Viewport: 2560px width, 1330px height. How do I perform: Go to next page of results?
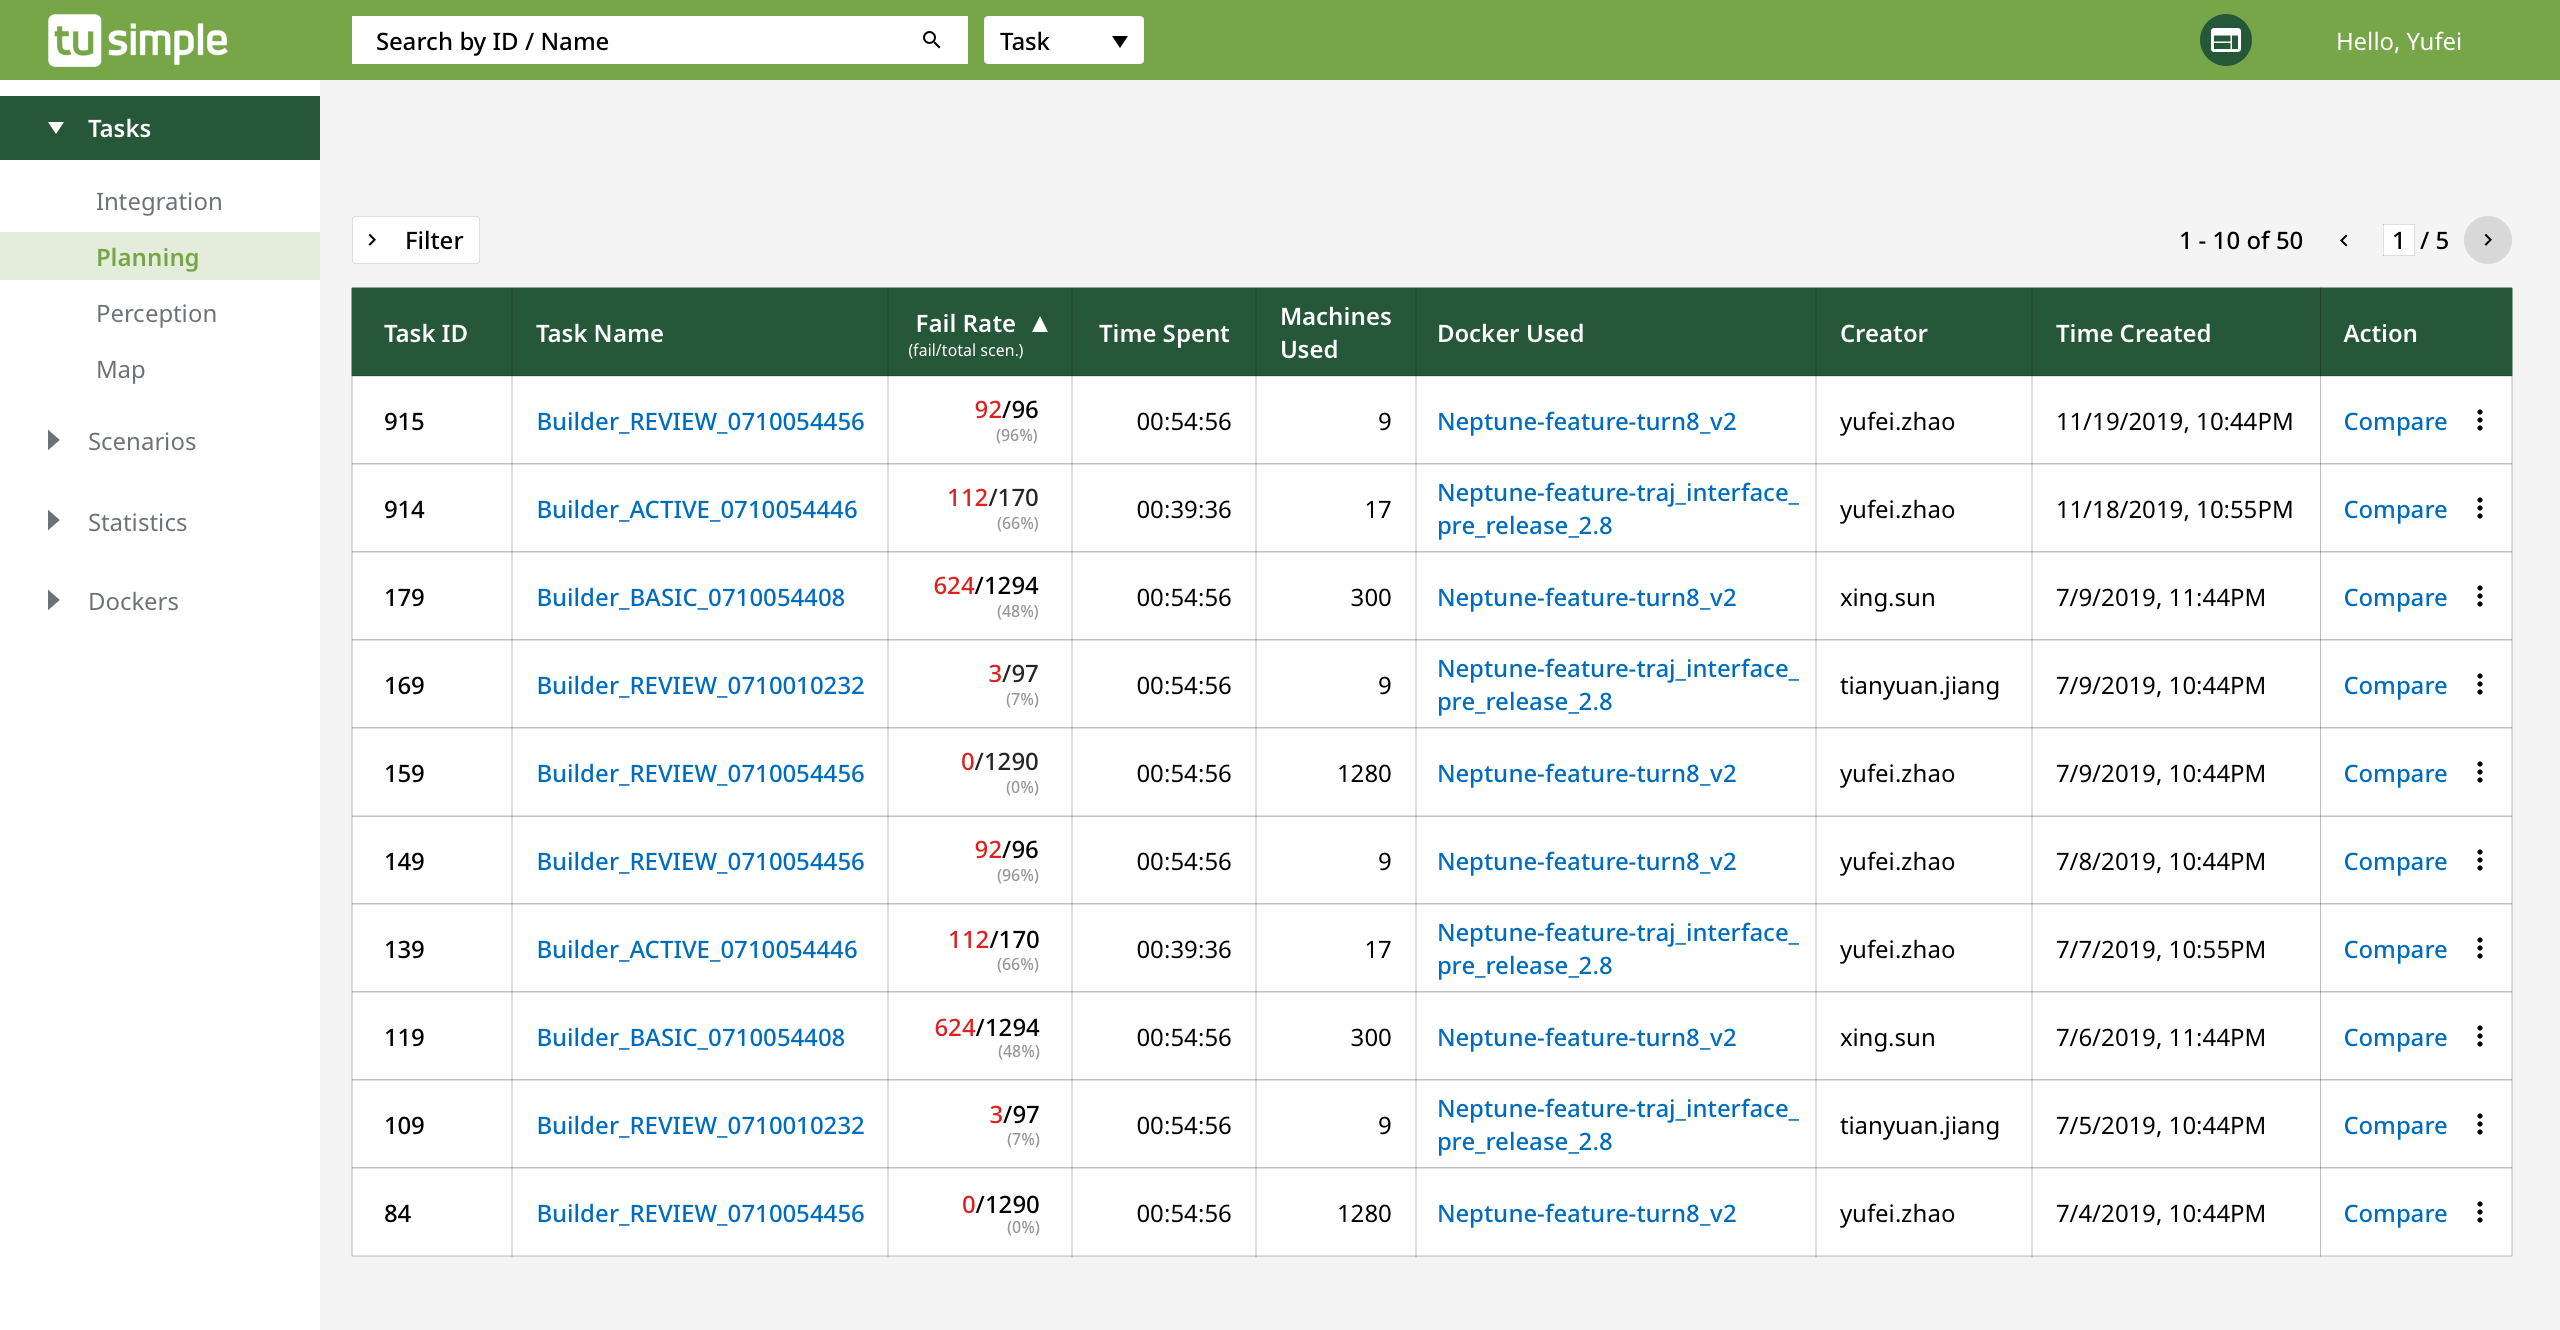(x=2487, y=240)
